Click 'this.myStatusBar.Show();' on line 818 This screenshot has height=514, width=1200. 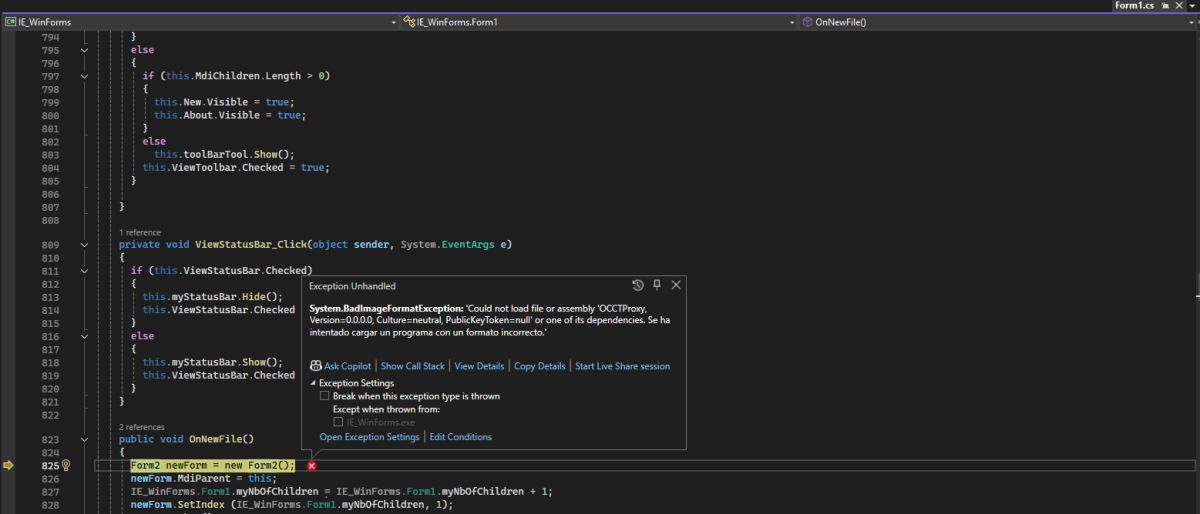212,362
